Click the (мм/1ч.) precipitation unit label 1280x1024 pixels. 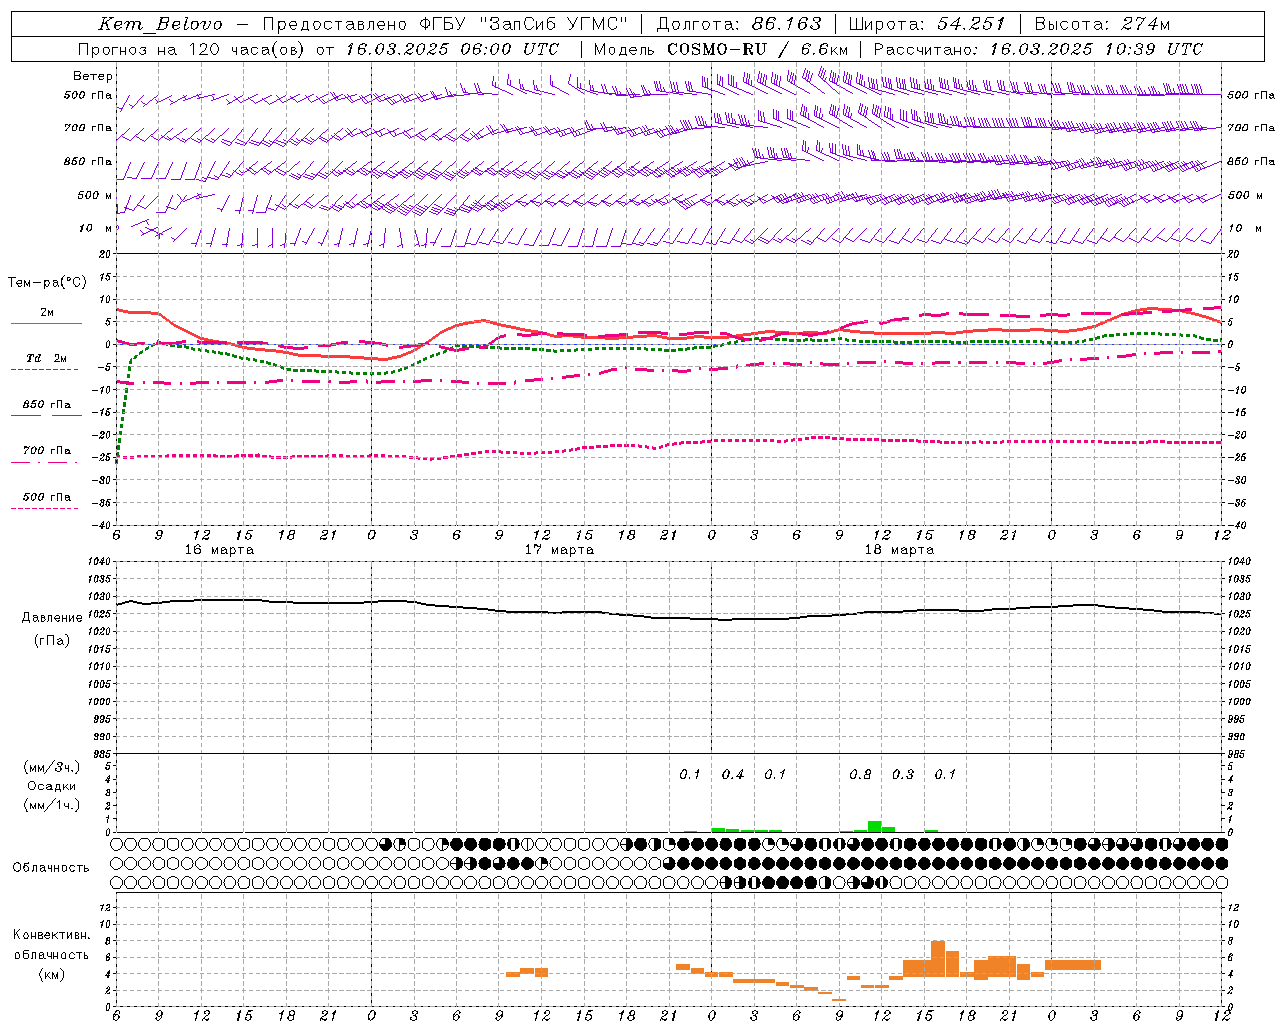pyautogui.click(x=52, y=805)
